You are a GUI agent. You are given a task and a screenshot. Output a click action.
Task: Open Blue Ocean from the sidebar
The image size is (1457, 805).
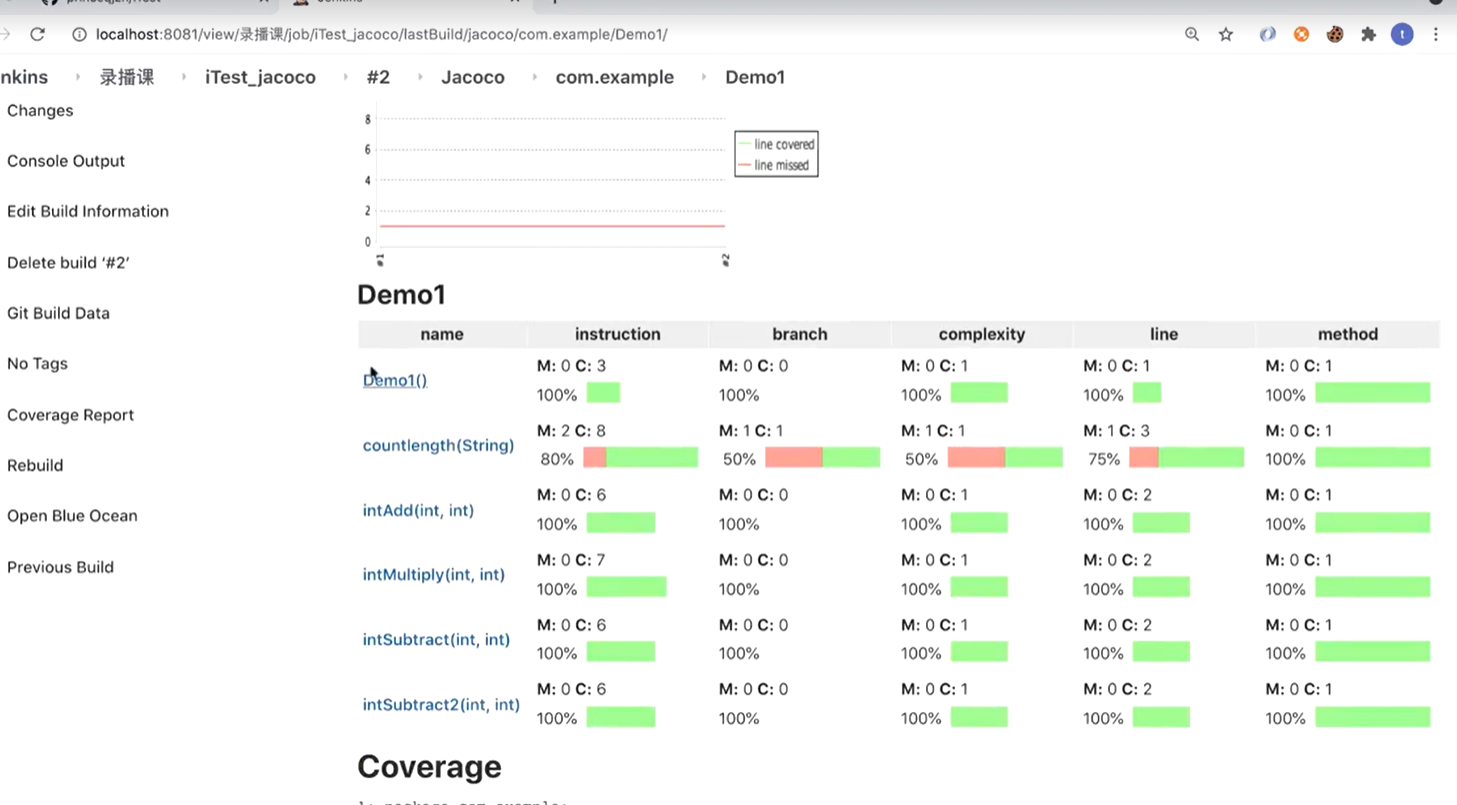pyautogui.click(x=72, y=516)
